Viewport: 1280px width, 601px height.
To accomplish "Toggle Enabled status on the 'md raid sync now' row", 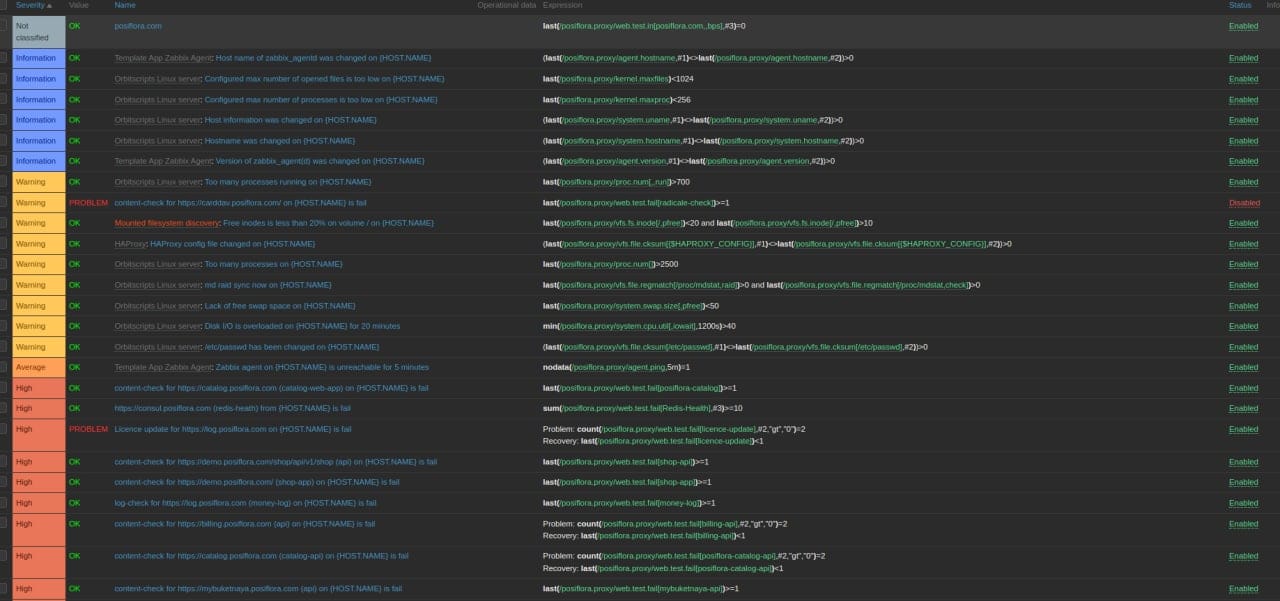I will click(x=1244, y=285).
